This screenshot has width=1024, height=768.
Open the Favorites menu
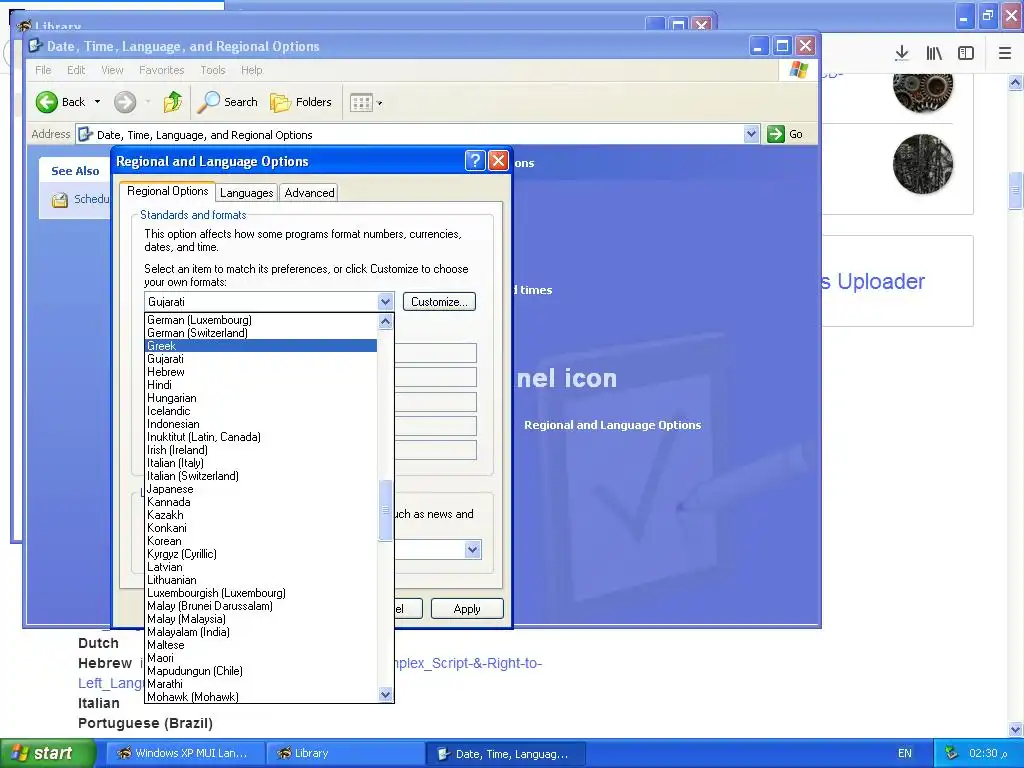161,70
